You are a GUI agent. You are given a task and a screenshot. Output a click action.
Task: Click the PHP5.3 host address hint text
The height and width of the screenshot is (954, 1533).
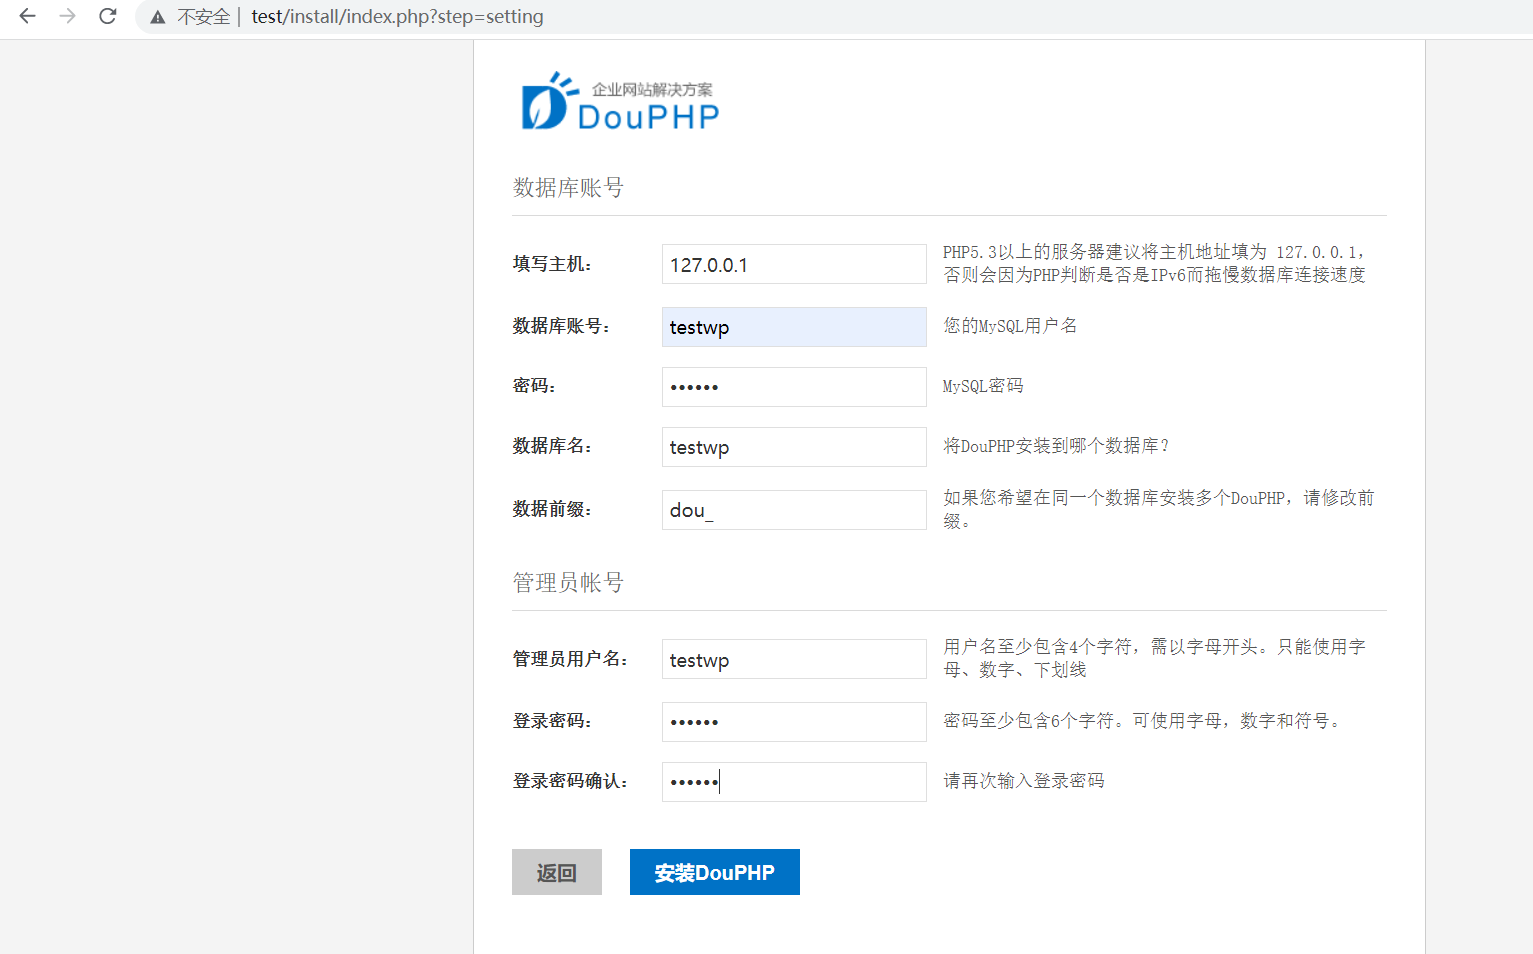(x=1155, y=263)
